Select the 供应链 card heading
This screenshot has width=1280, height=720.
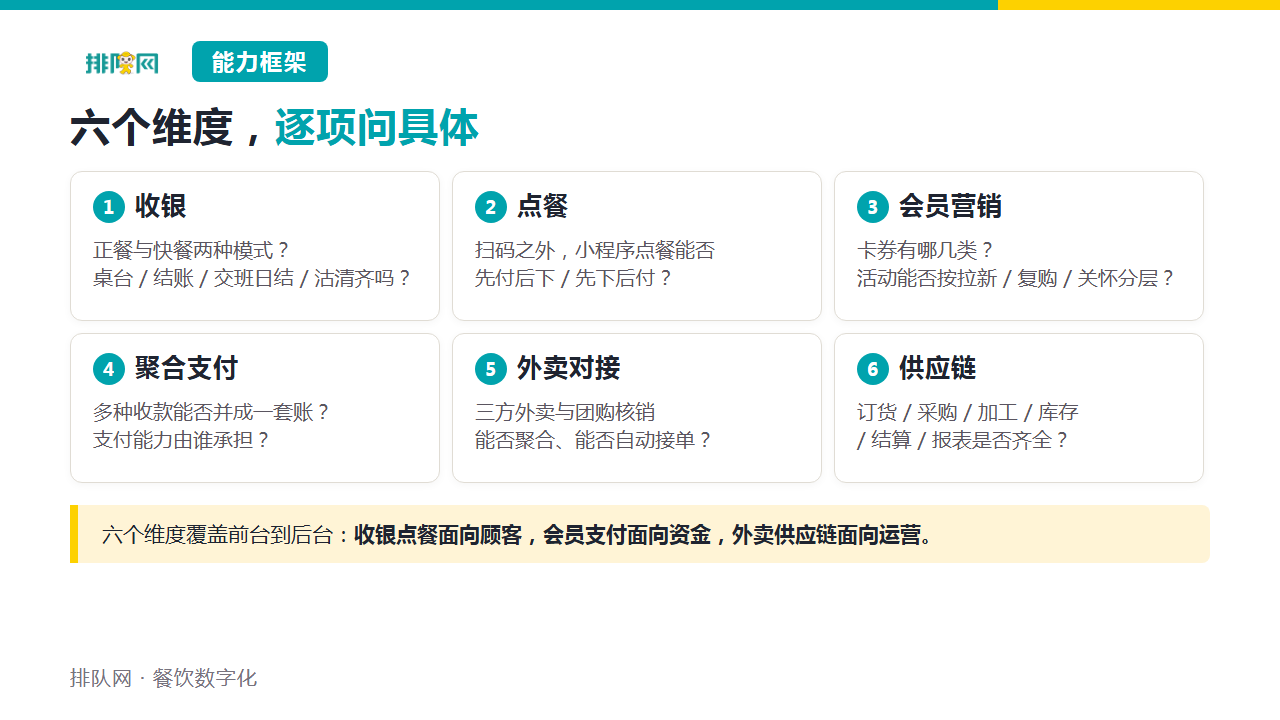point(938,369)
